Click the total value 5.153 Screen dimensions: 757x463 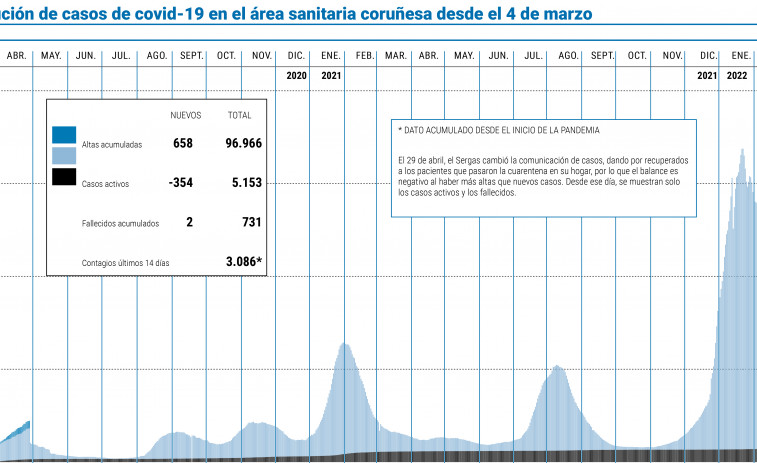tap(247, 183)
